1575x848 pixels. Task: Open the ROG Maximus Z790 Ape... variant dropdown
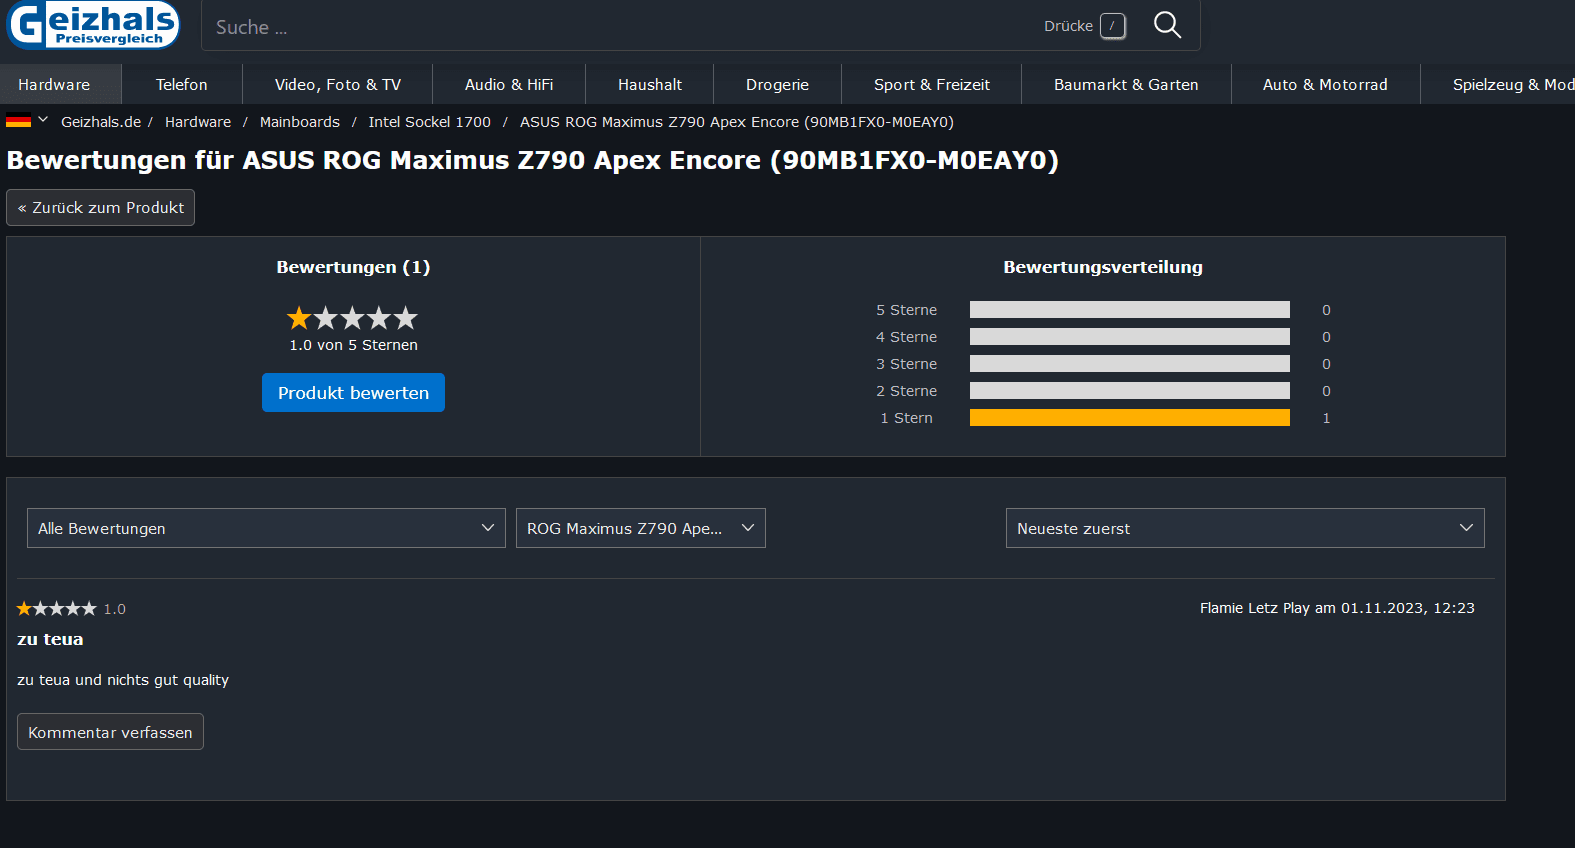(x=641, y=528)
